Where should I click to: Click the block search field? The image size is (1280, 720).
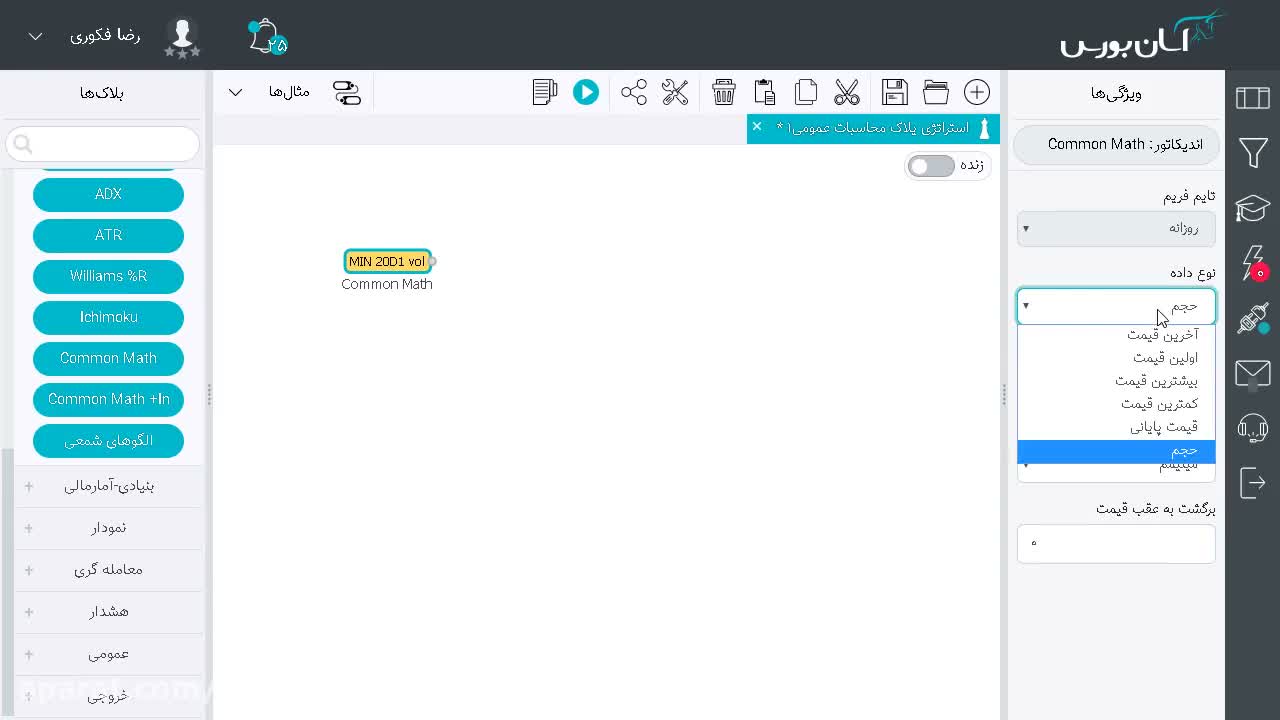[x=103, y=144]
